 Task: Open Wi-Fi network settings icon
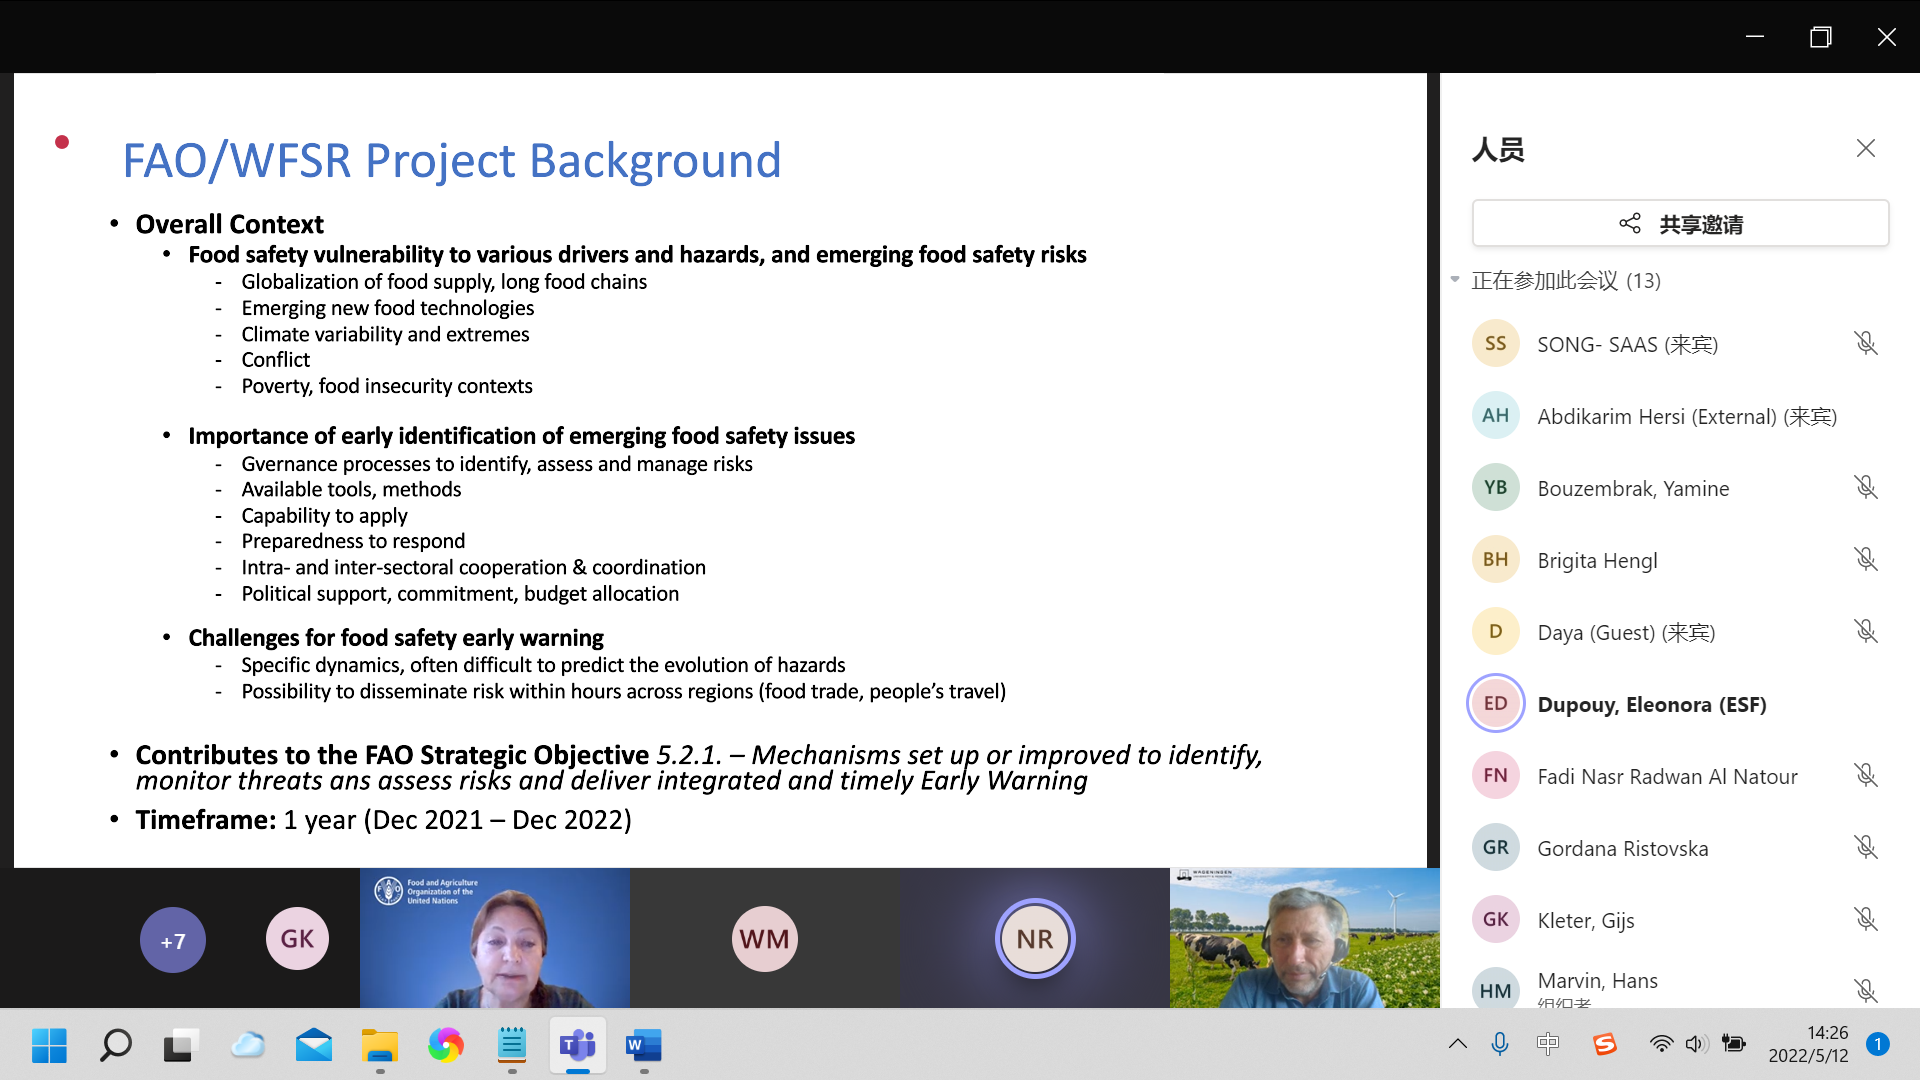point(1661,1044)
